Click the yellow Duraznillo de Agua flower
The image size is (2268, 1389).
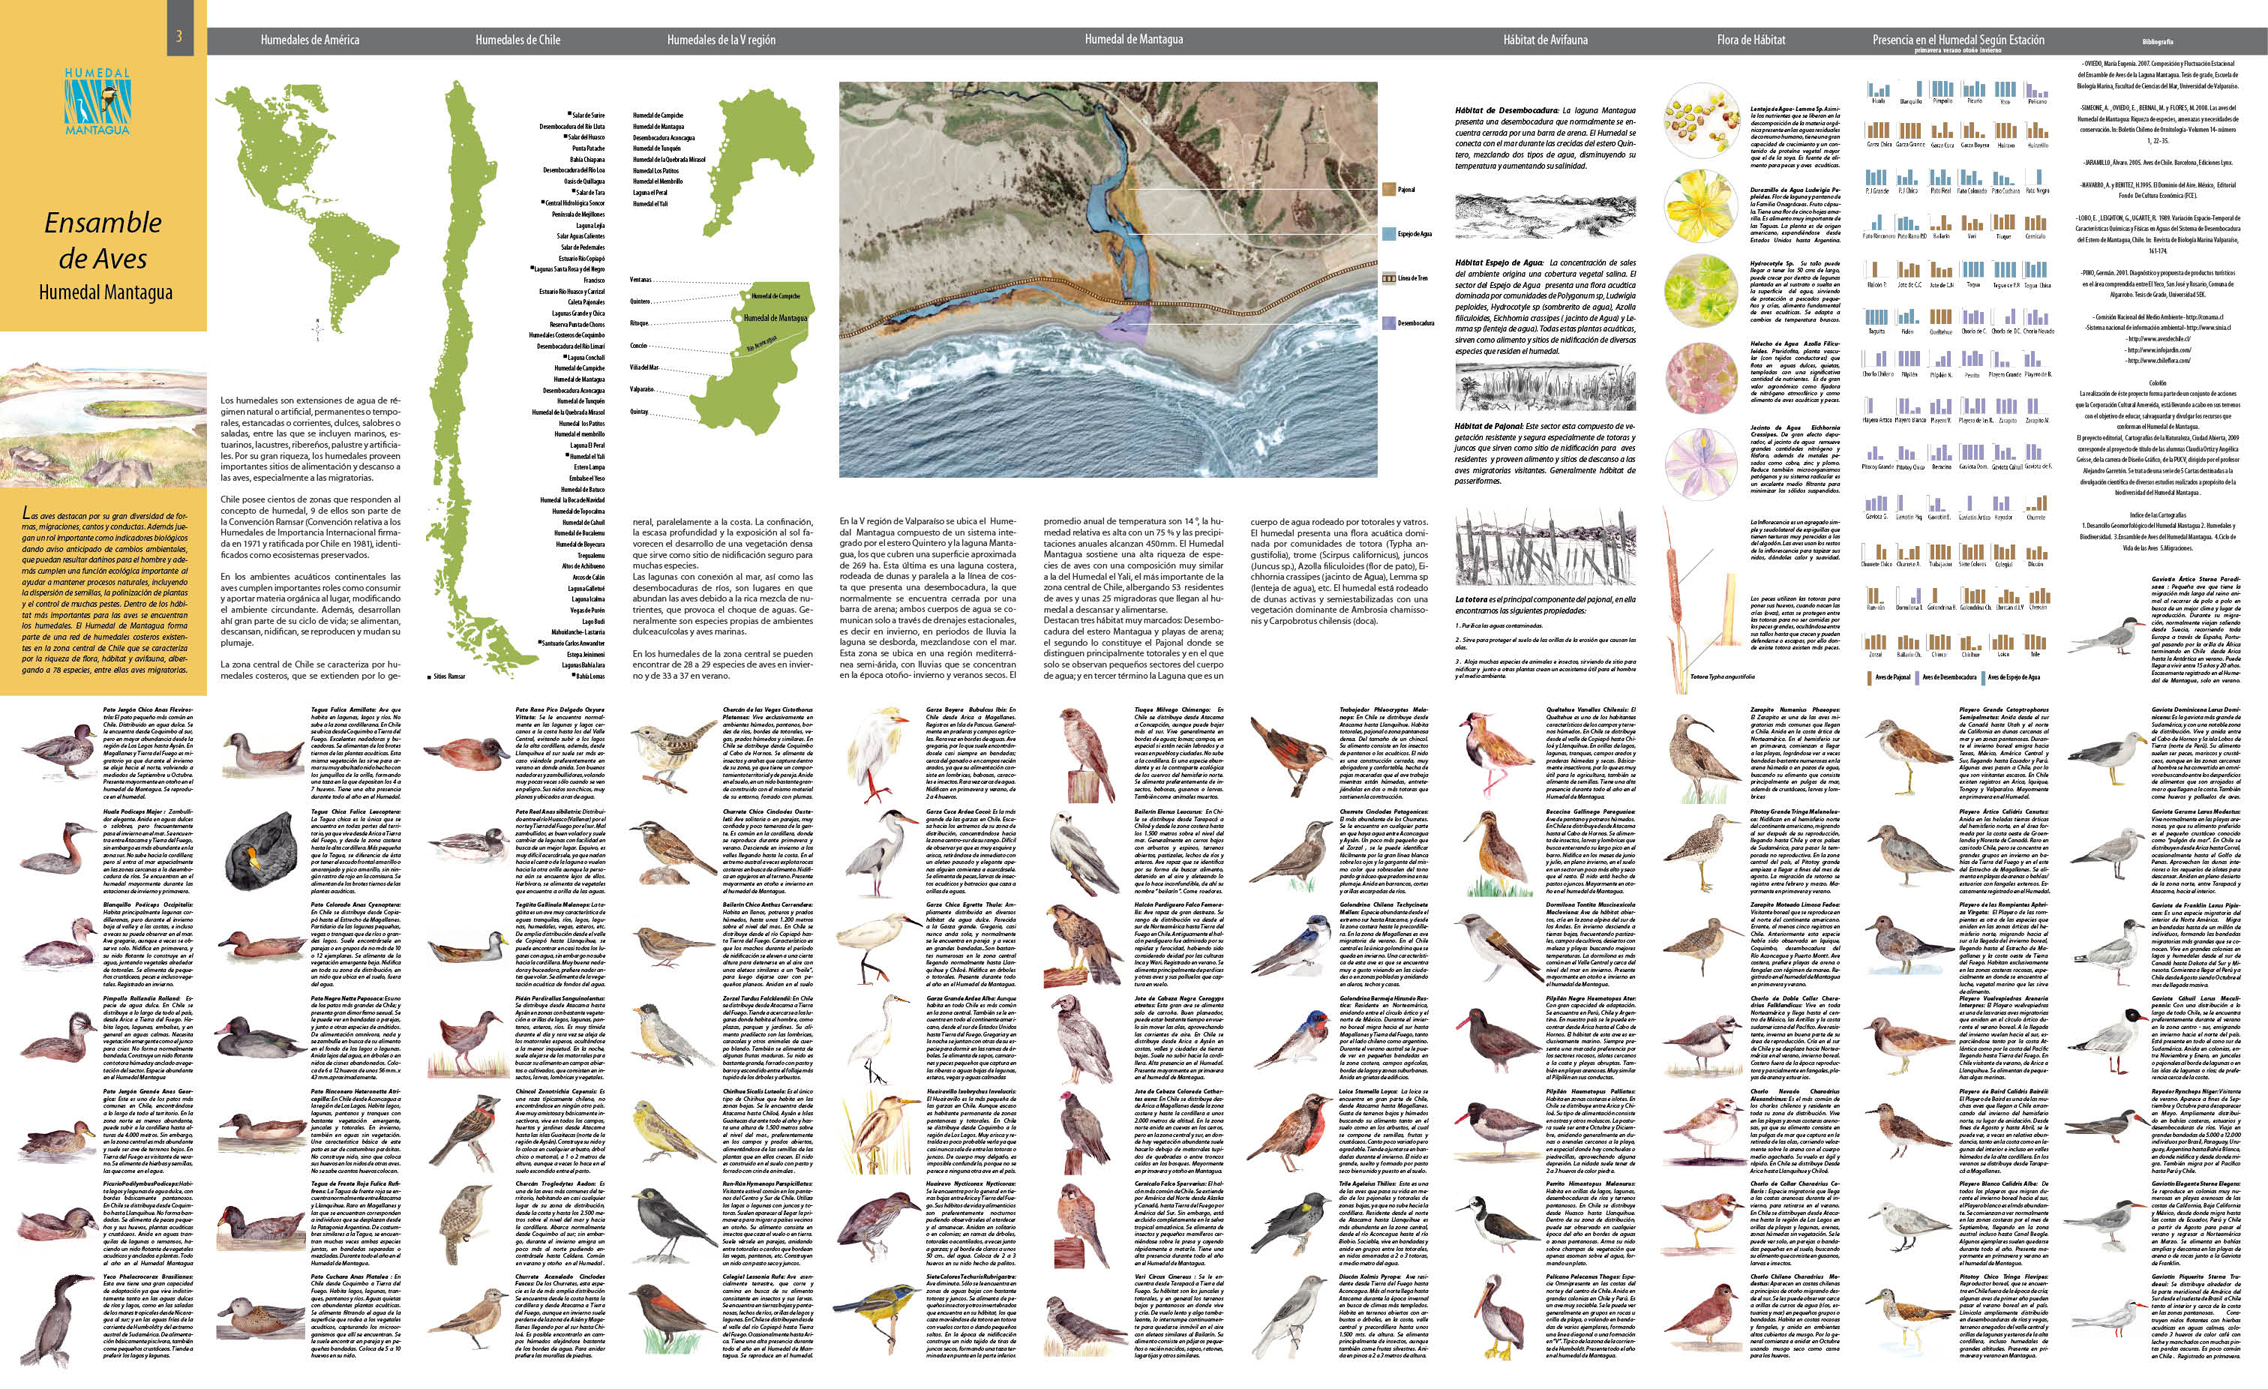(x=1701, y=206)
